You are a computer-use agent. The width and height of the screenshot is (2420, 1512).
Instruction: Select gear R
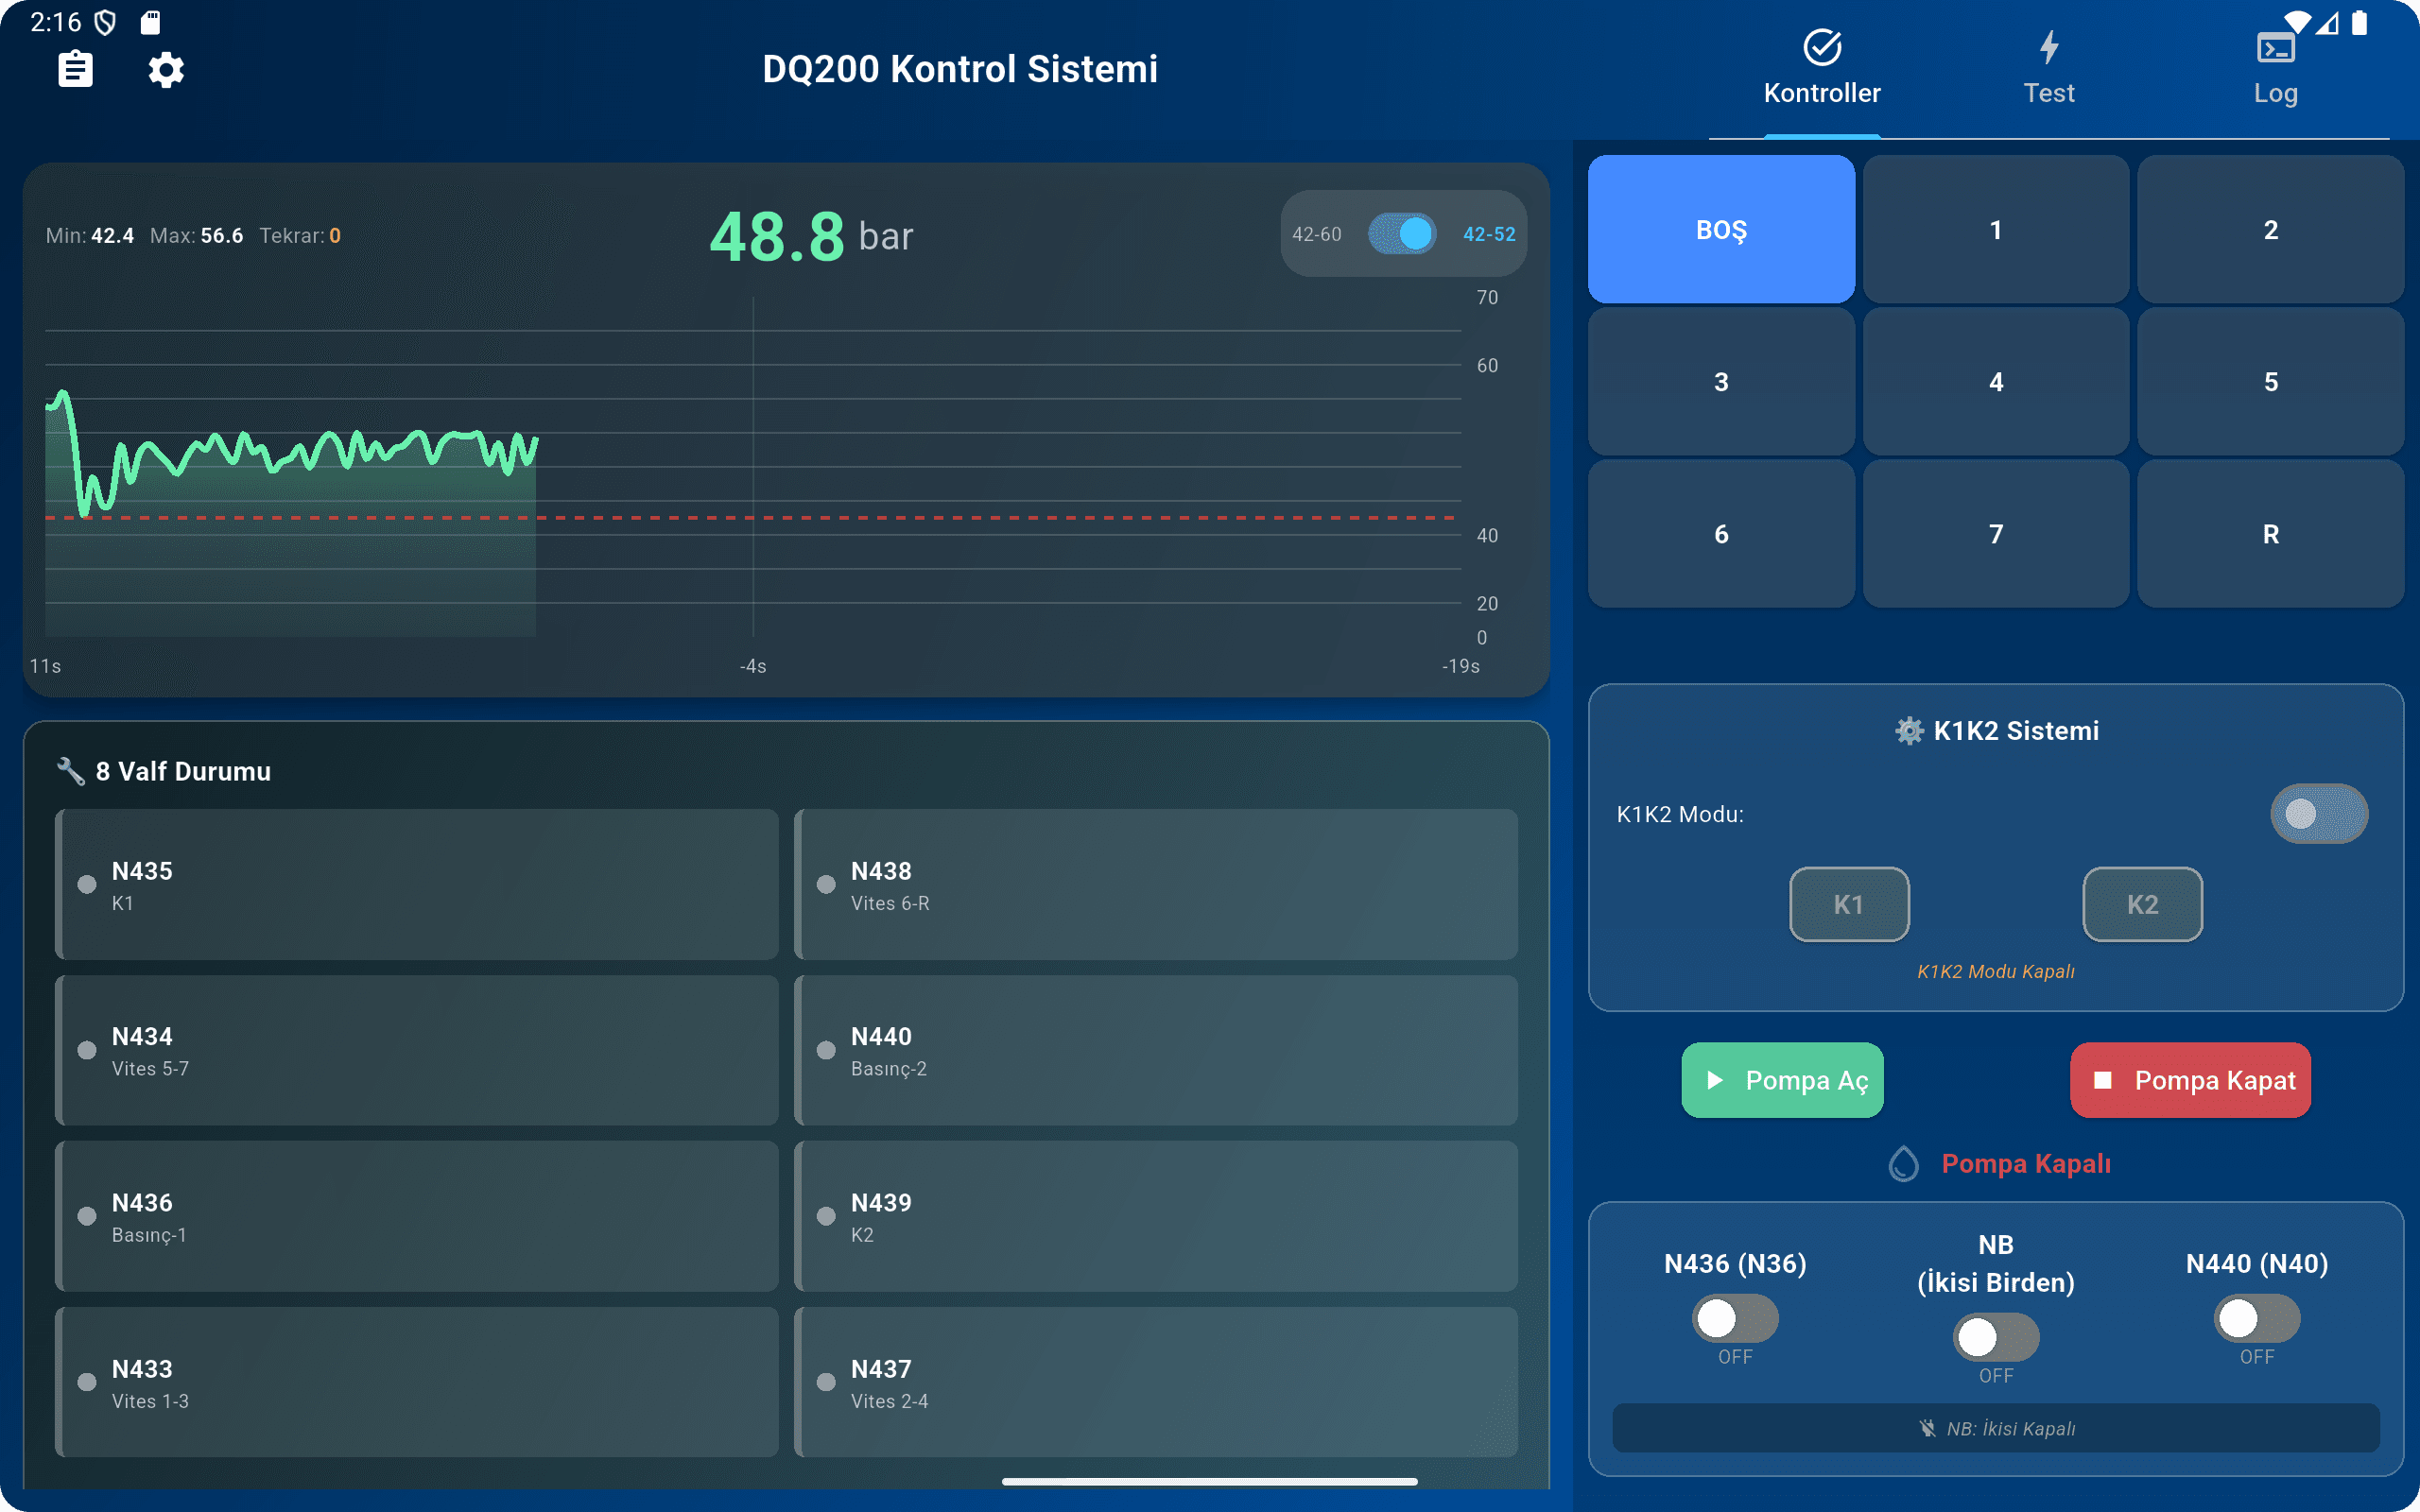pyautogui.click(x=2270, y=534)
